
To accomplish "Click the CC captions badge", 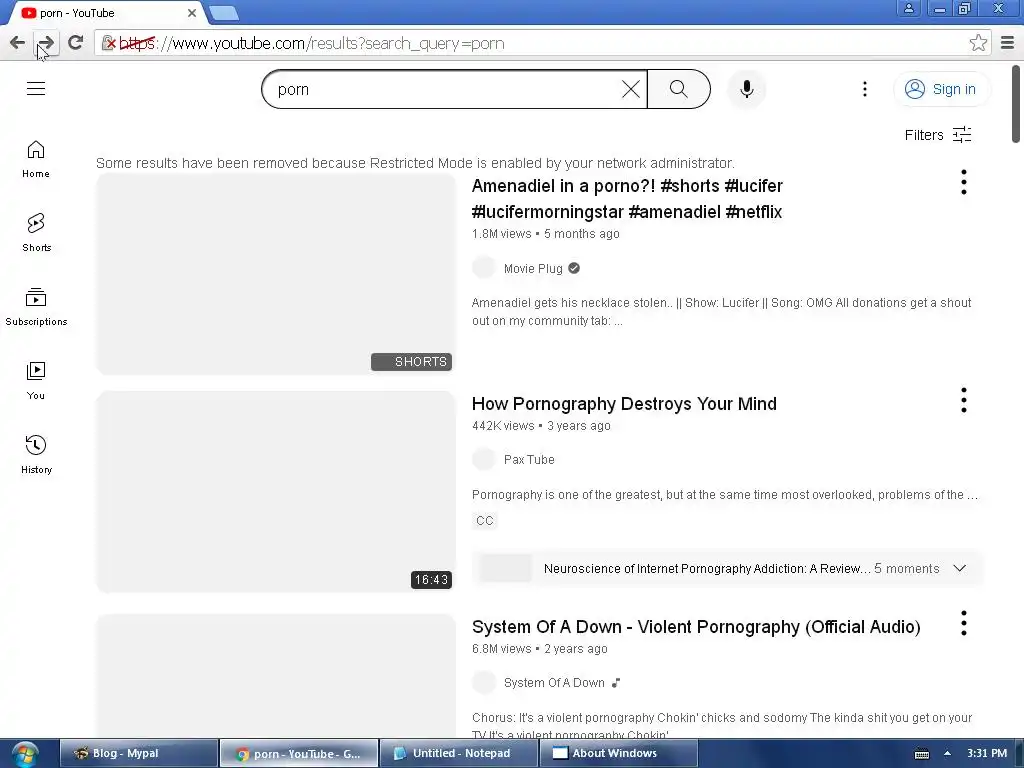I will coord(485,520).
